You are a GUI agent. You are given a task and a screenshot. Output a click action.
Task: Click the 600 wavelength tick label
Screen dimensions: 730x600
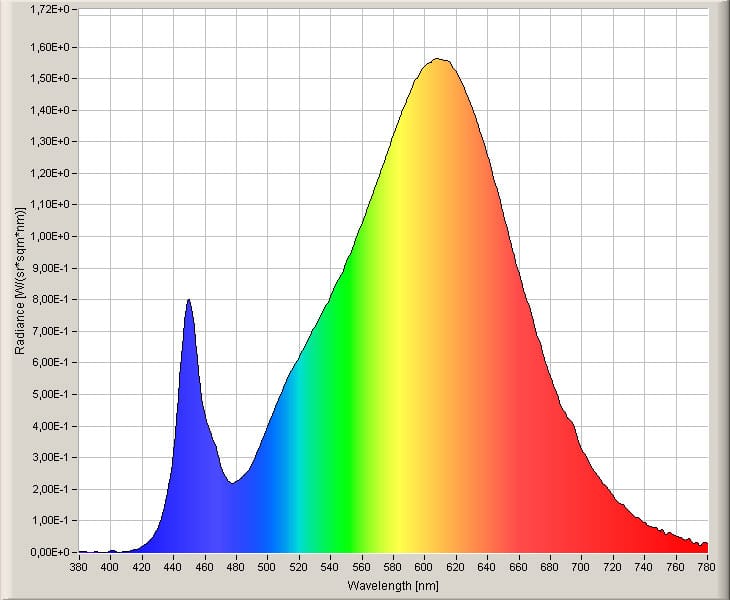[424, 567]
